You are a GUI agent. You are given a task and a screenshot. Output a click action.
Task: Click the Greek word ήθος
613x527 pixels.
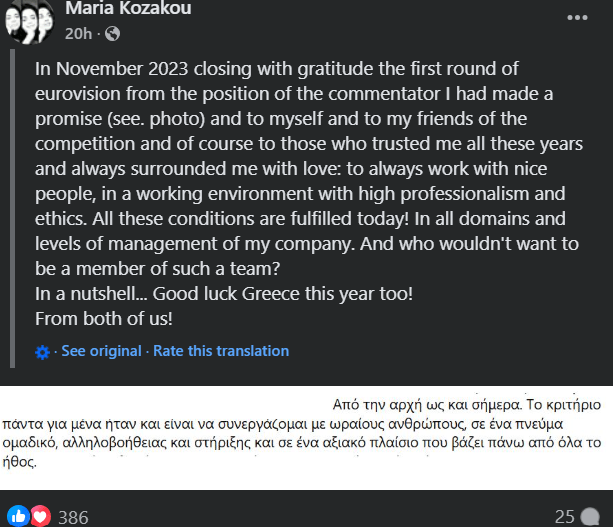(19, 462)
